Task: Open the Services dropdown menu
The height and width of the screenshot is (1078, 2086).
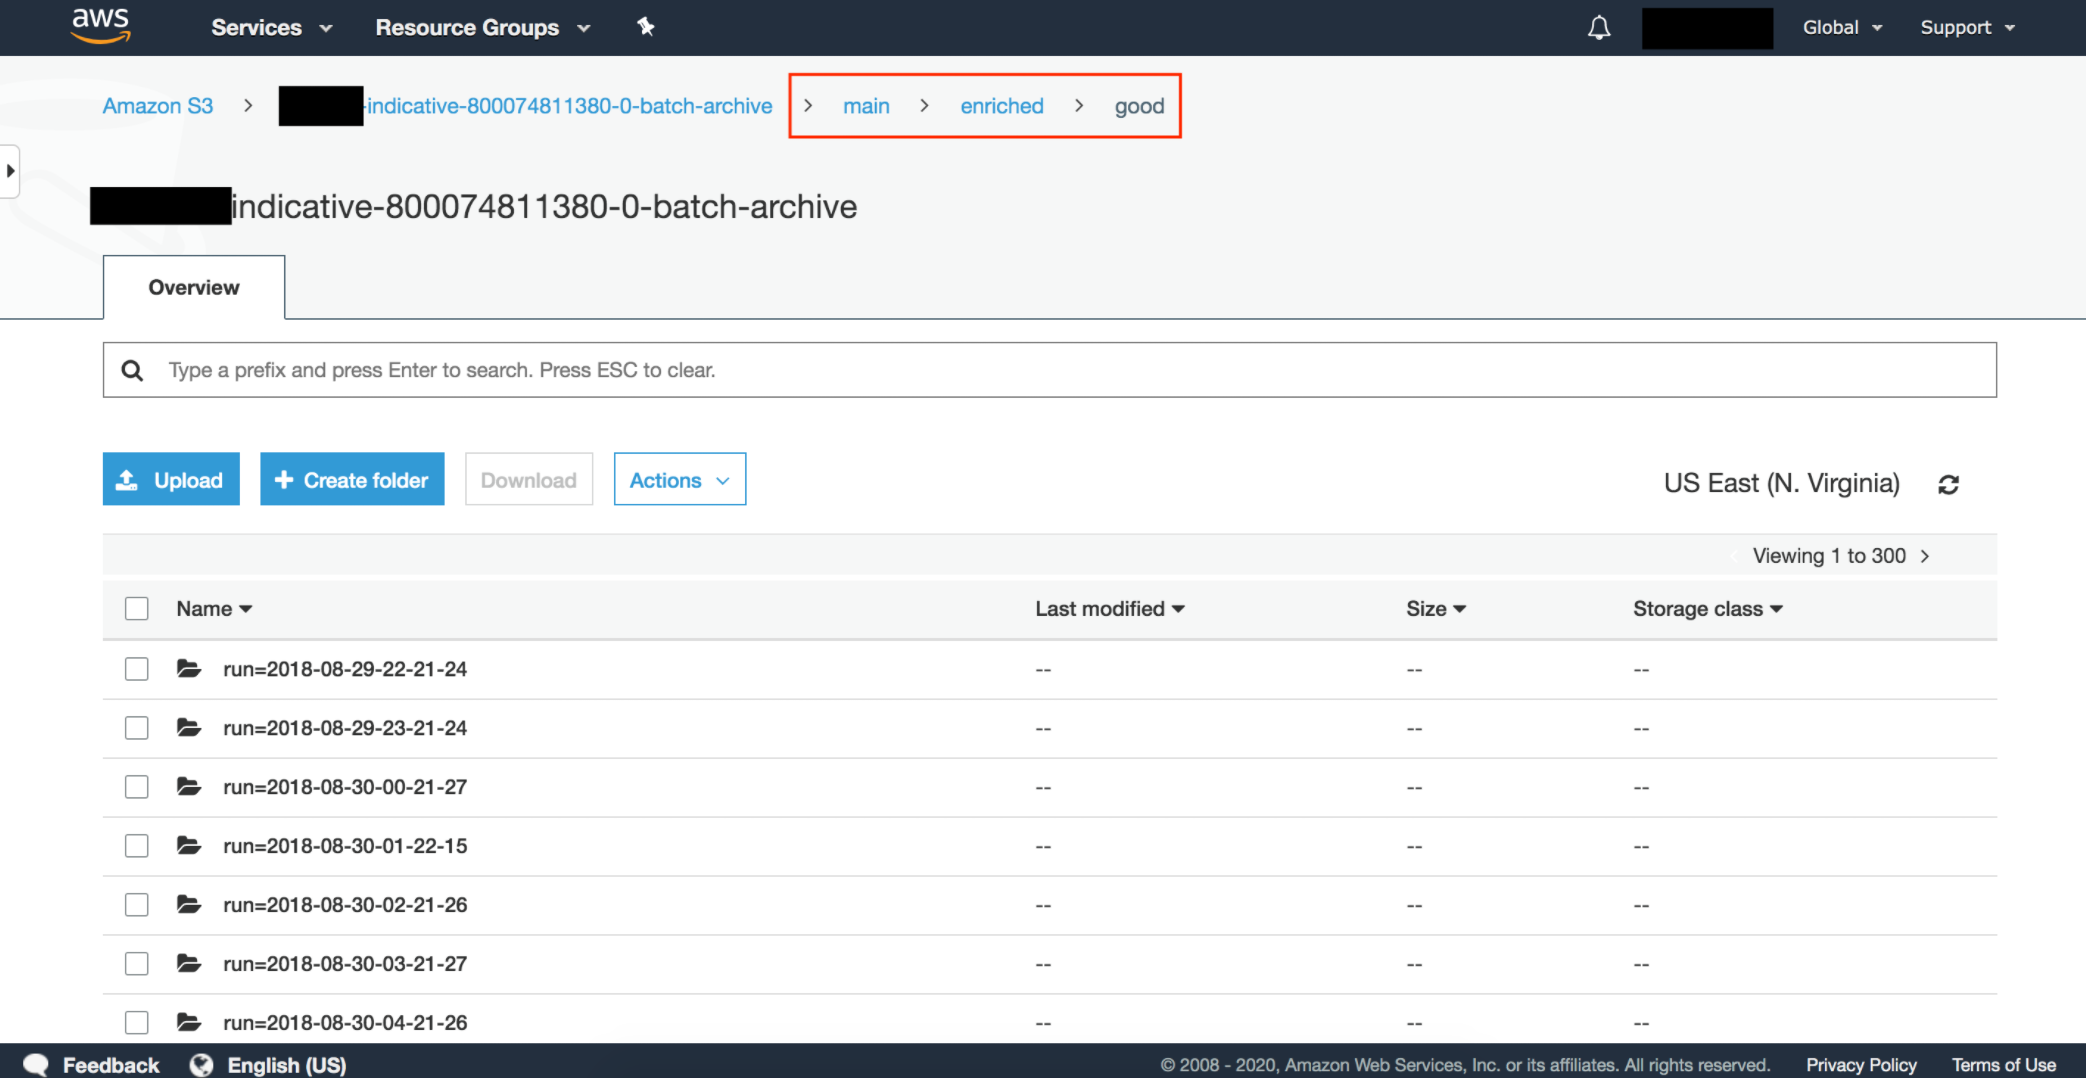Action: [x=271, y=28]
